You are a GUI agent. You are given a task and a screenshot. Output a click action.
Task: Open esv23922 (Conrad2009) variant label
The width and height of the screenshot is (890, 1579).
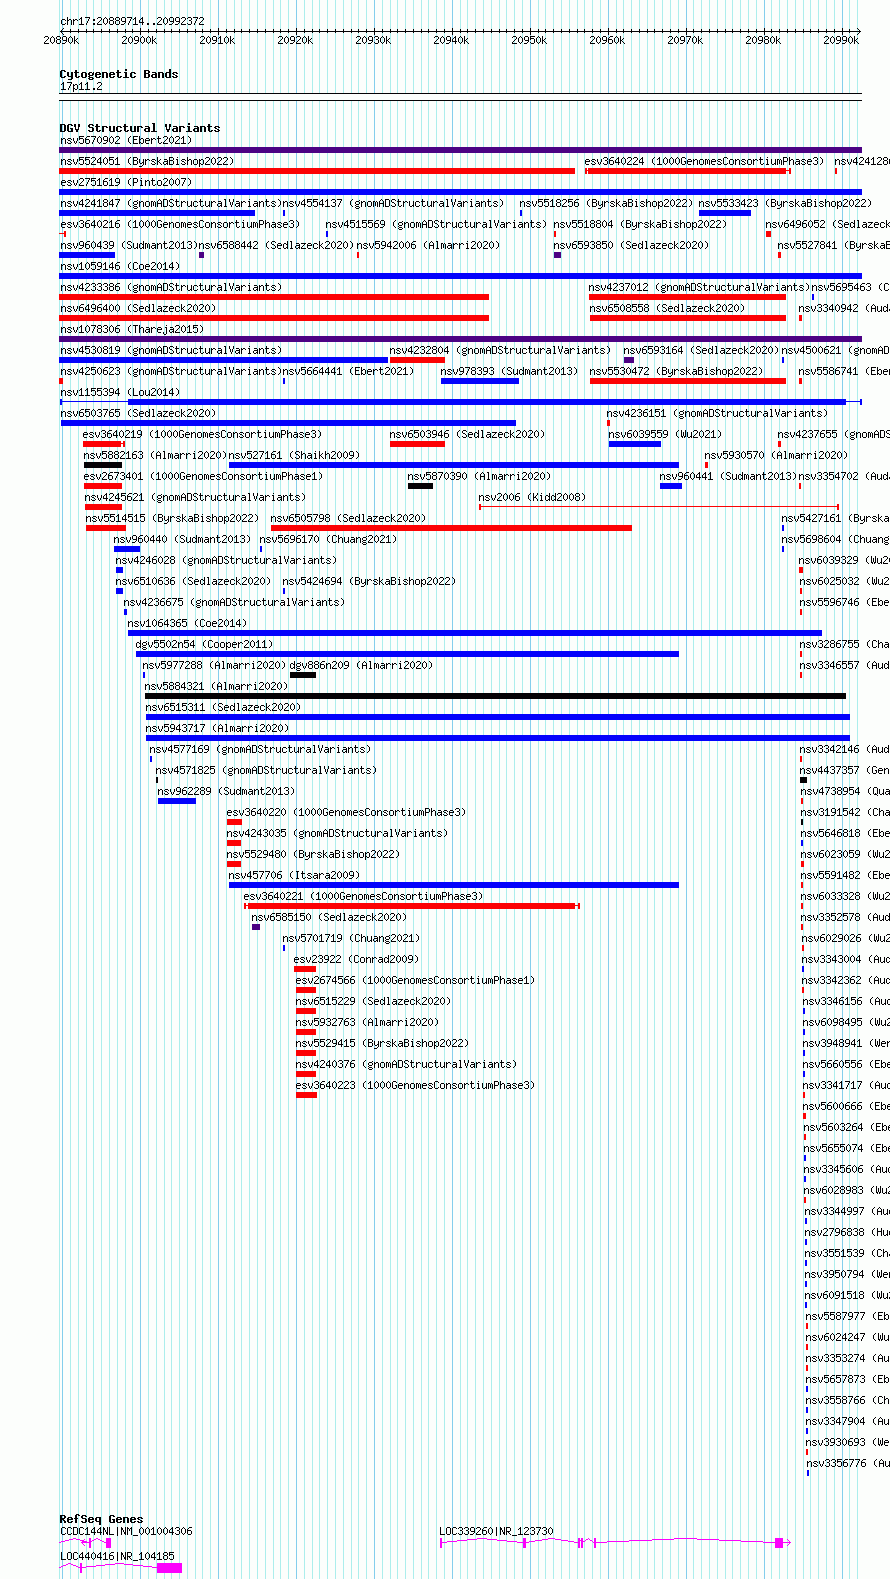click(356, 959)
